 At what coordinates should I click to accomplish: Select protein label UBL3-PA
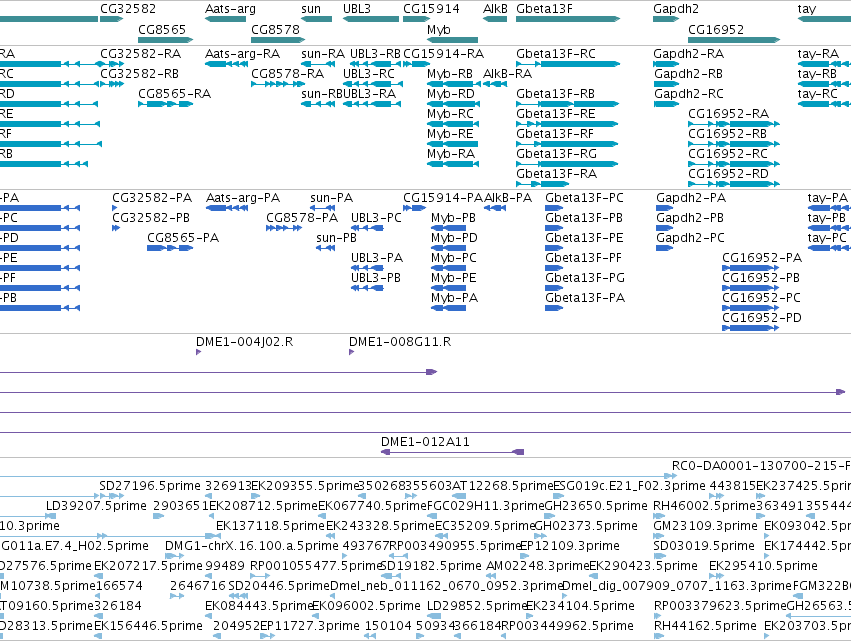pos(377,258)
